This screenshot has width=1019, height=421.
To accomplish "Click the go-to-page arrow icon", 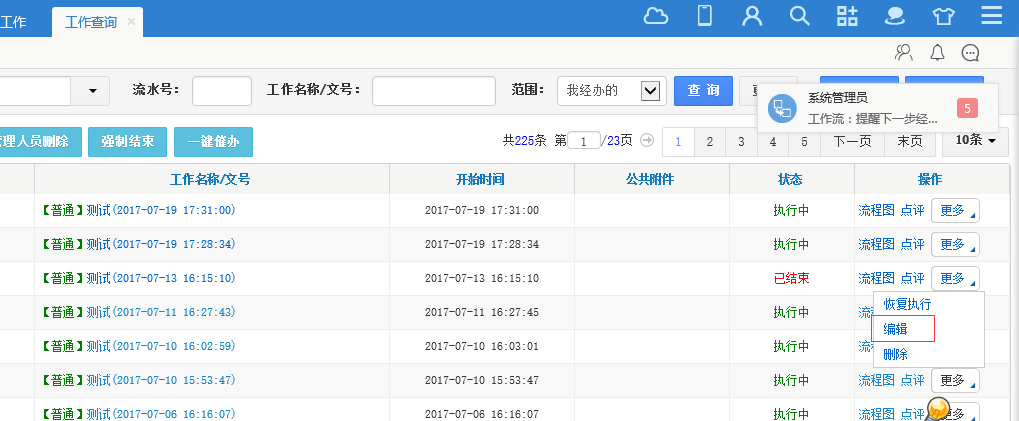I will (647, 140).
